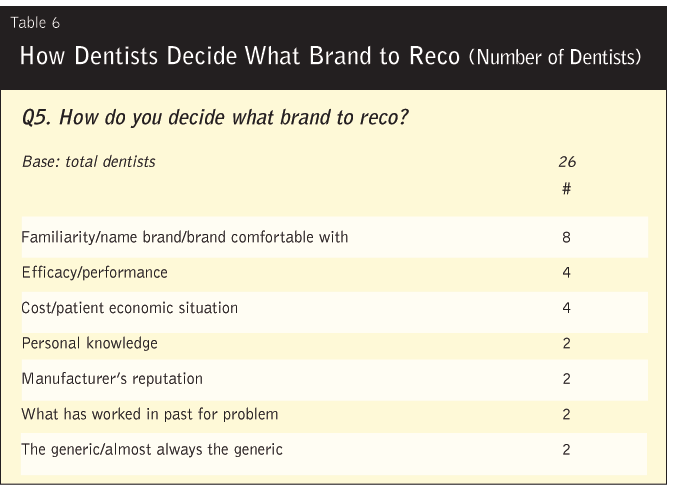Click the value 2 for Personal knowledge
674x490 pixels.
(x=566, y=343)
